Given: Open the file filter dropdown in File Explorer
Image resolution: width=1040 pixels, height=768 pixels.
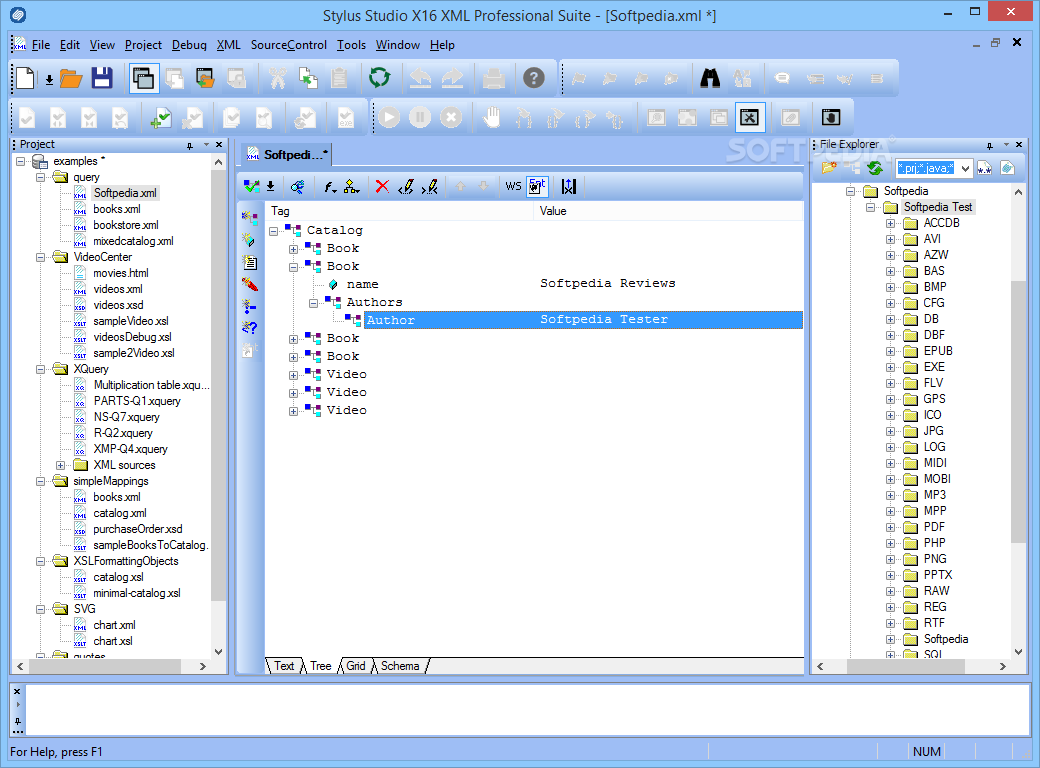Looking at the screenshot, I should pyautogui.click(x=965, y=168).
